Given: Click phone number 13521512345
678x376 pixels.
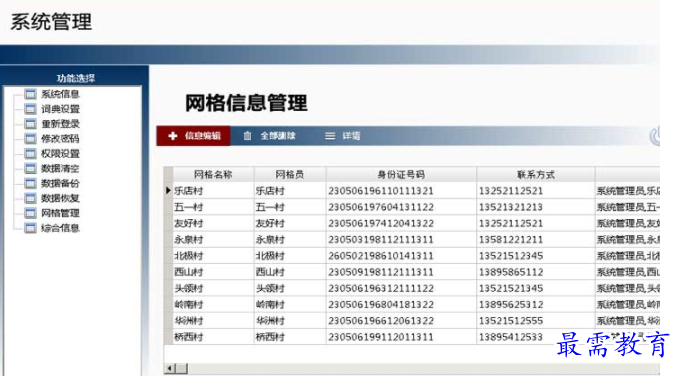Looking at the screenshot, I should pos(511,256).
